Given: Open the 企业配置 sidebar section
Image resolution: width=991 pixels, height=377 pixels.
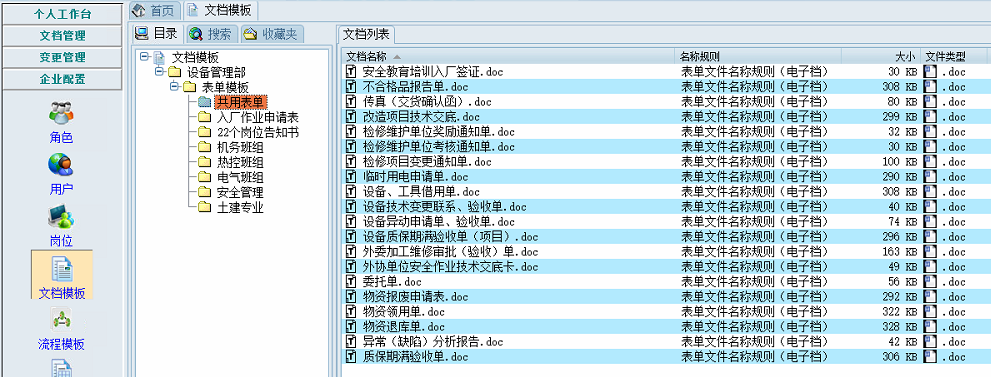Looking at the screenshot, I should coord(62,78).
